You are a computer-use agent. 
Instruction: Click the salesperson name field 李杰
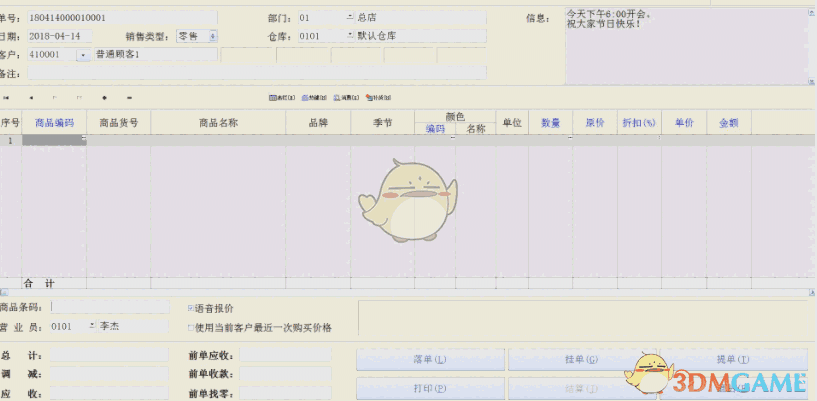(x=133, y=327)
